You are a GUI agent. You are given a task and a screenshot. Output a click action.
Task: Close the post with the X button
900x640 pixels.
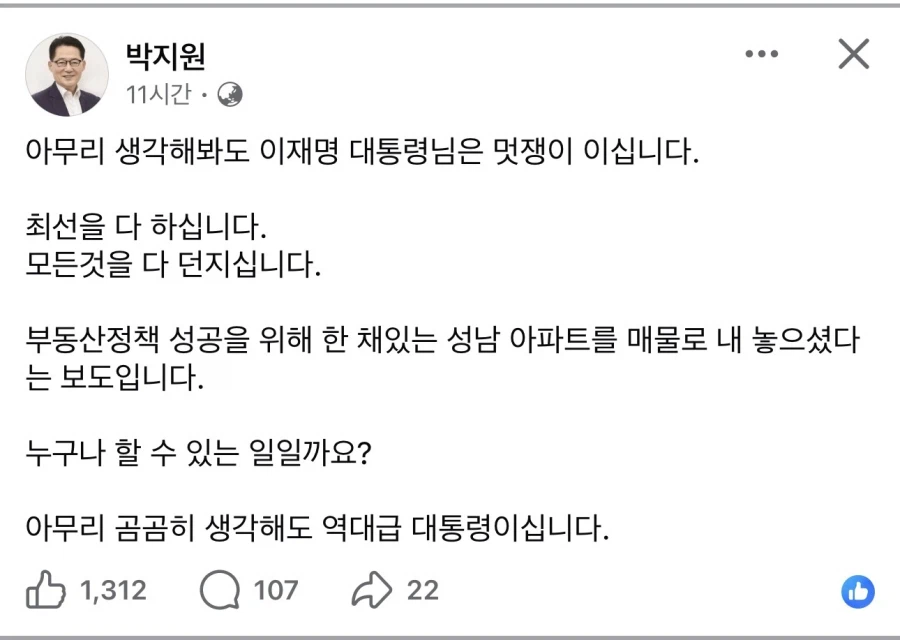coord(853,55)
